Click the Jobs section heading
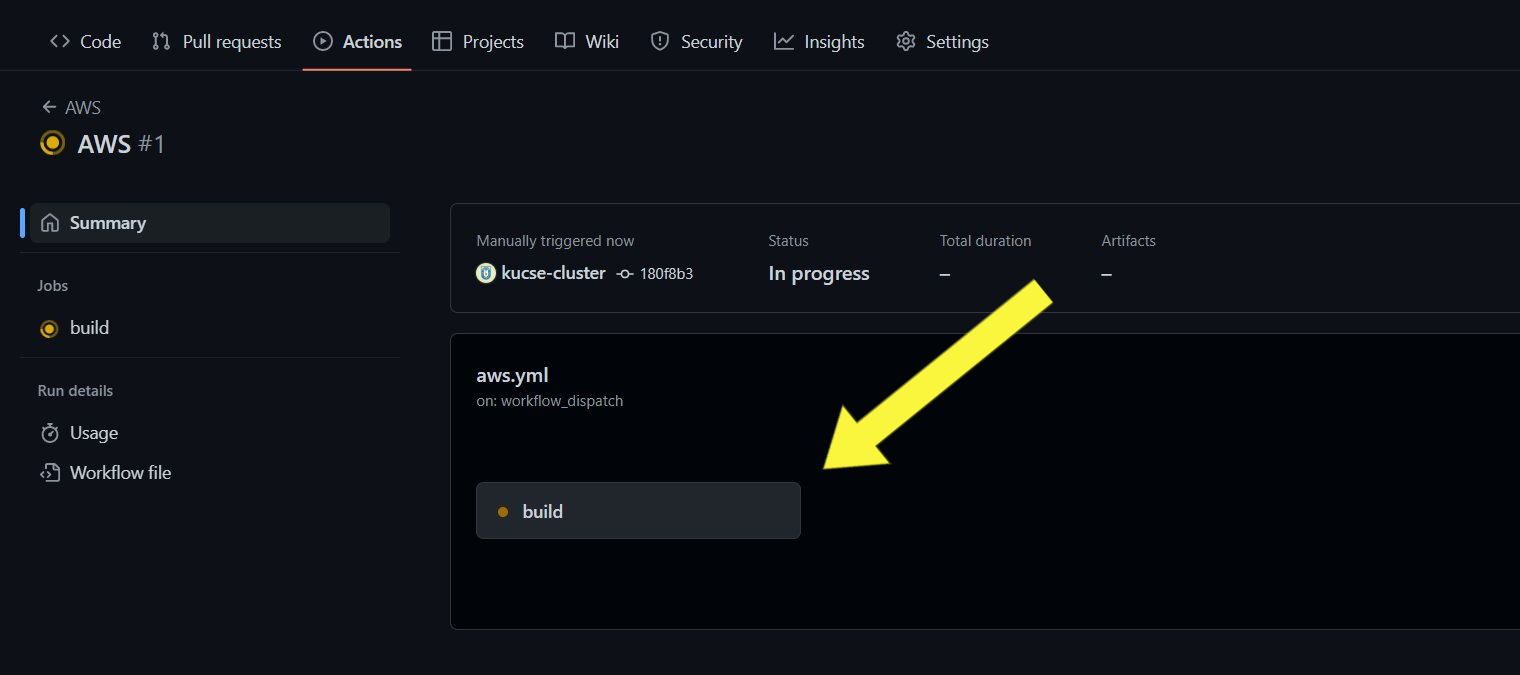1520x675 pixels. pyautogui.click(x=53, y=286)
